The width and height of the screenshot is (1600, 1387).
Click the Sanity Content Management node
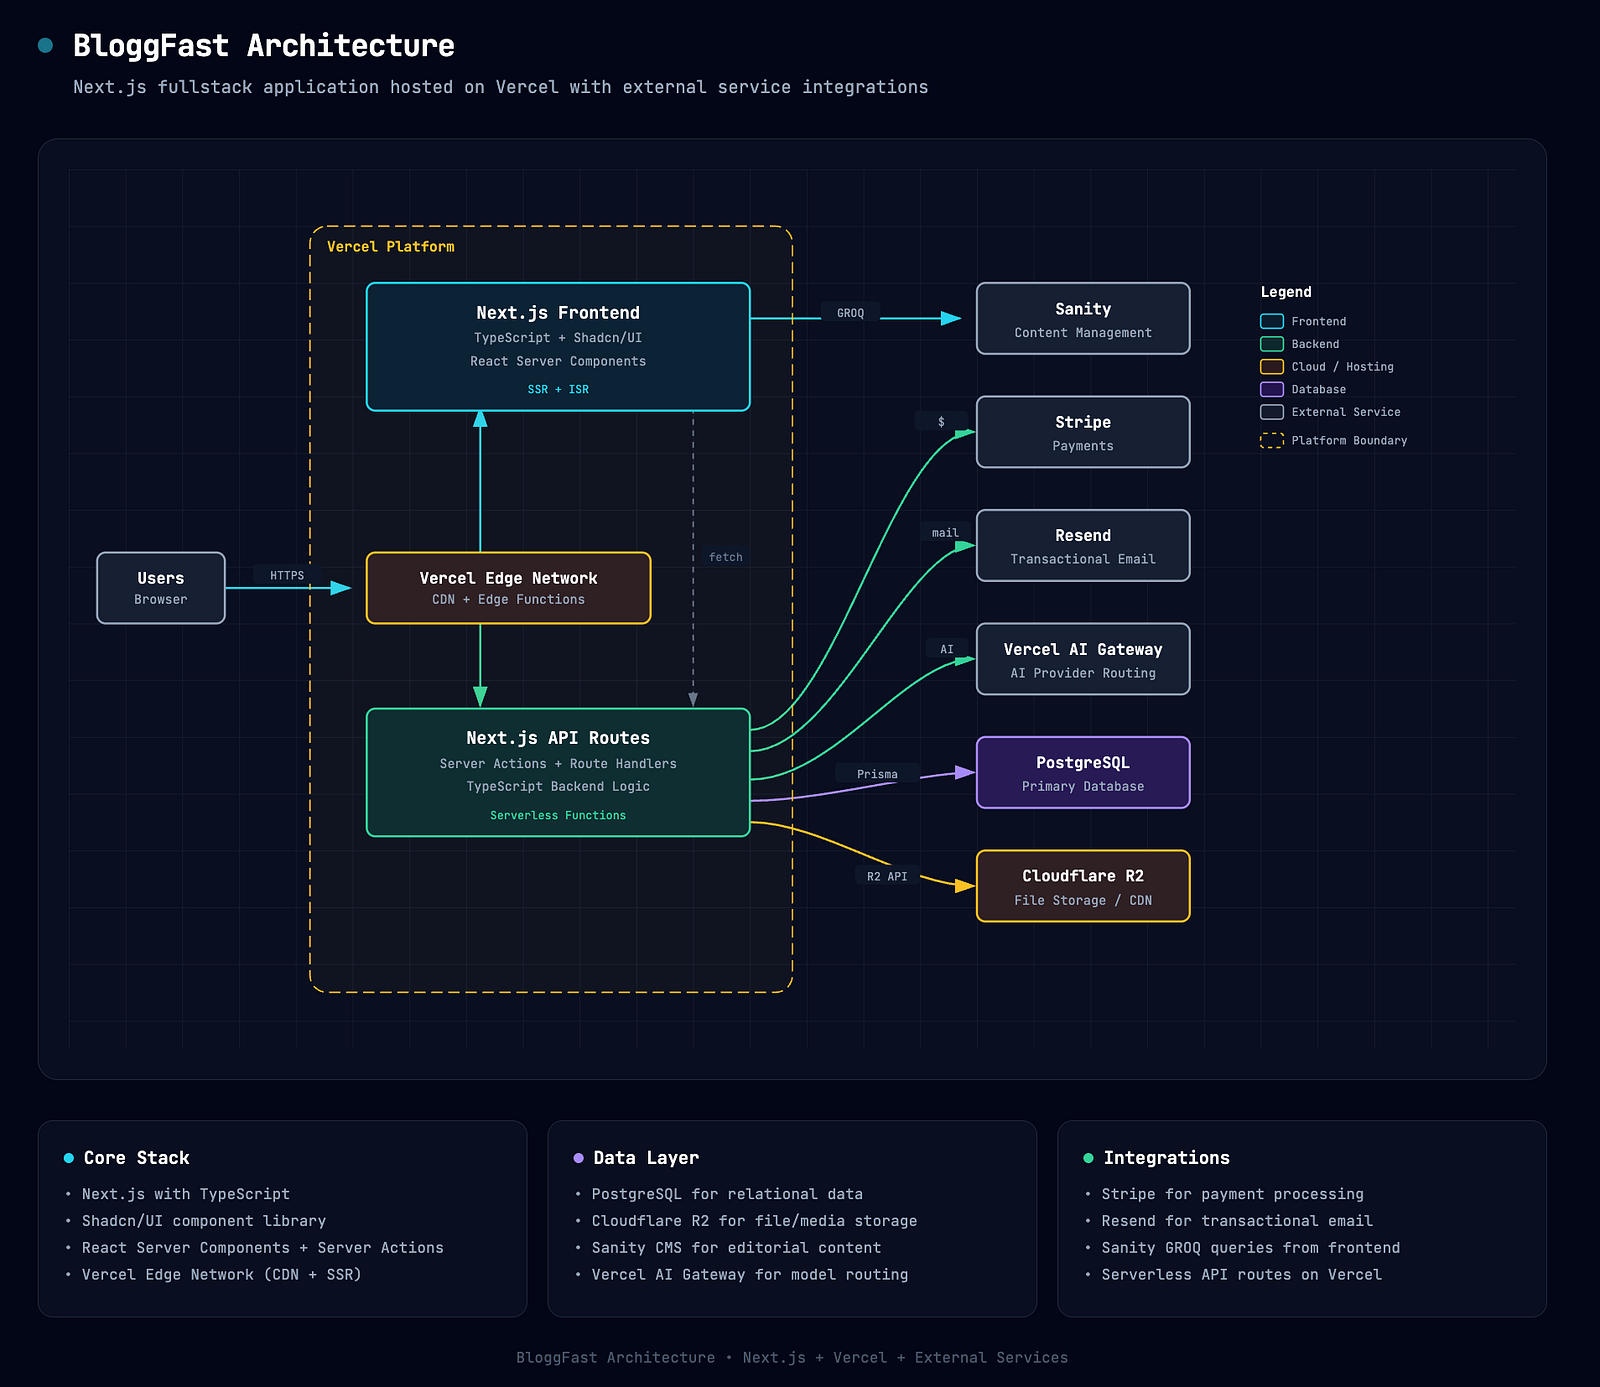[1083, 319]
